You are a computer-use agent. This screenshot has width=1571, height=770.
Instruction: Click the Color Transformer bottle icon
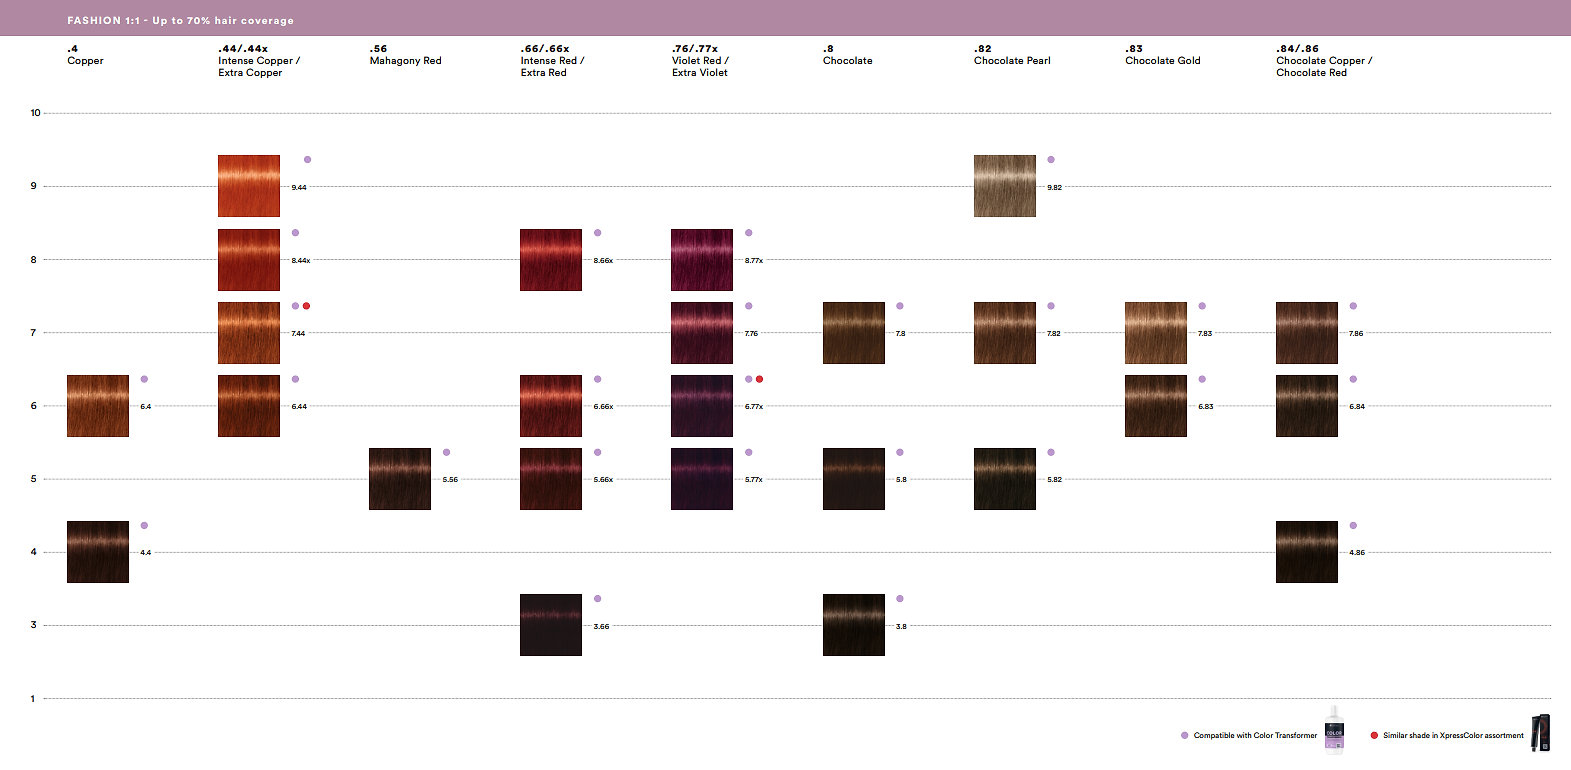click(1334, 729)
